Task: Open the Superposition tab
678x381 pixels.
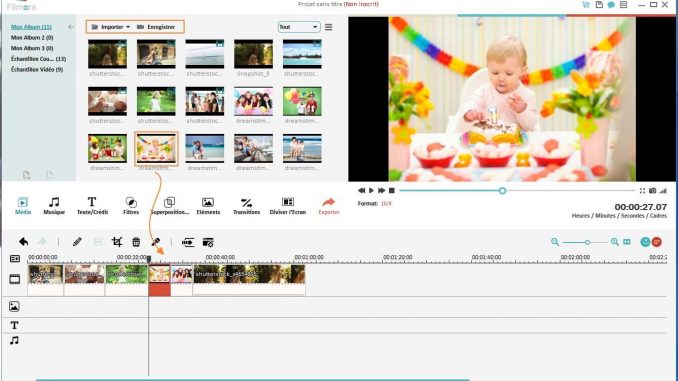Action: pos(170,205)
